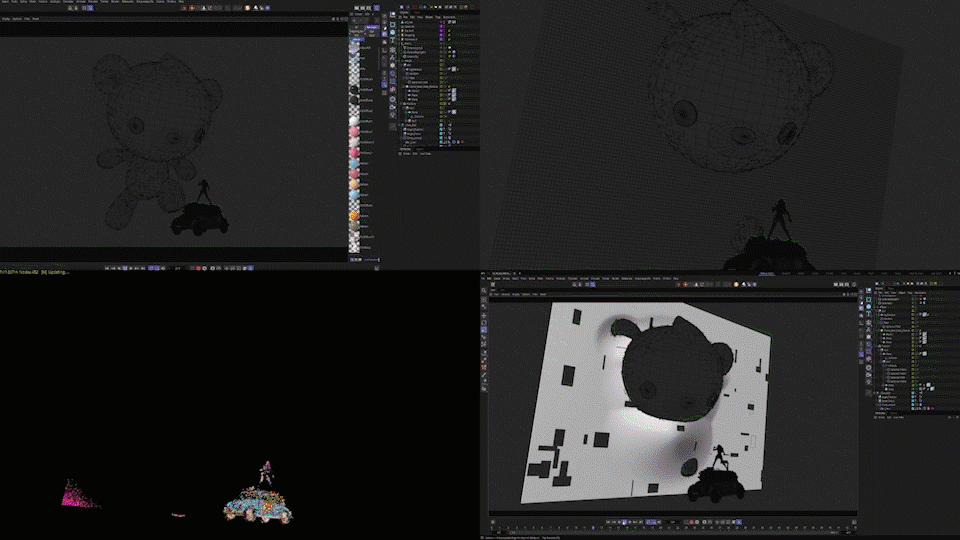Viewport: 960px width, 540px height.
Task: Select the grey material sphere near list bottom
Action: [x=354, y=226]
